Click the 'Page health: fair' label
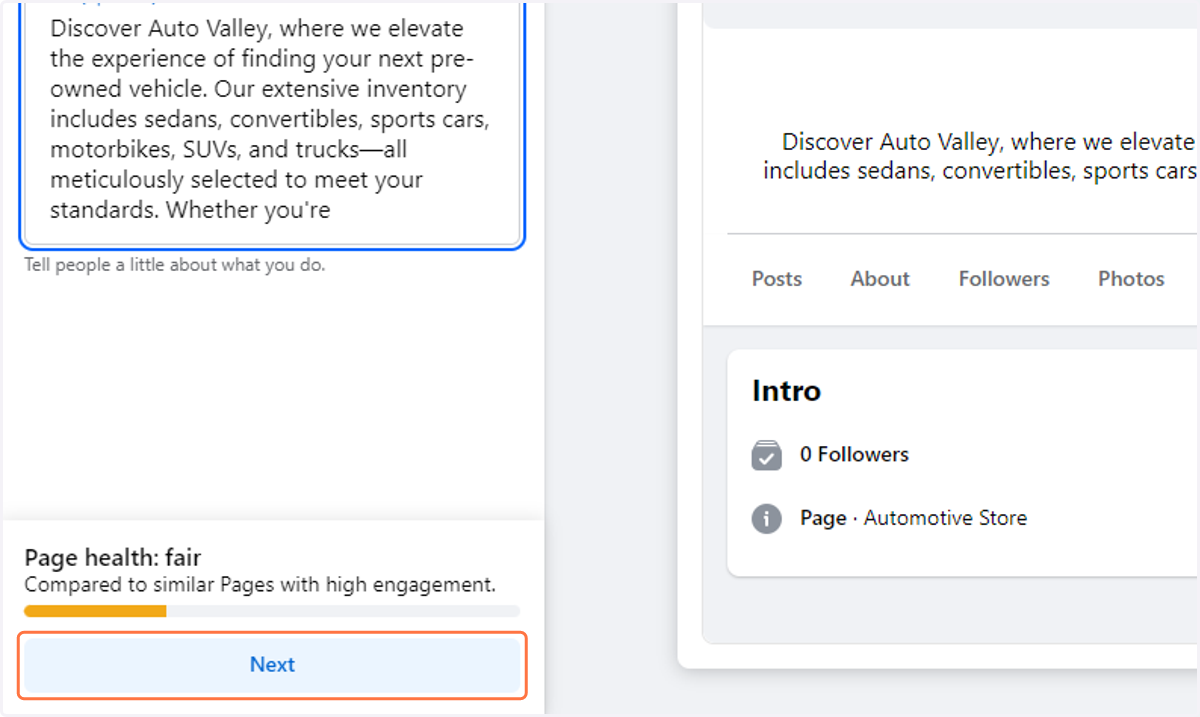Viewport: 1200px width, 717px height. pyautogui.click(x=113, y=558)
